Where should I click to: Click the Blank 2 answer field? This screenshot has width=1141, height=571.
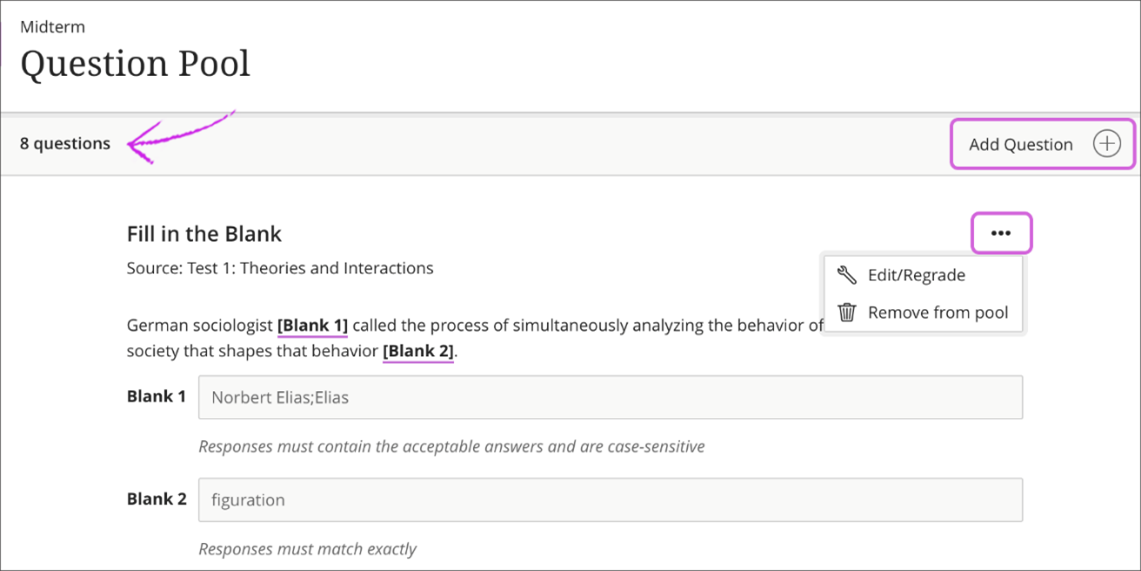coord(610,499)
